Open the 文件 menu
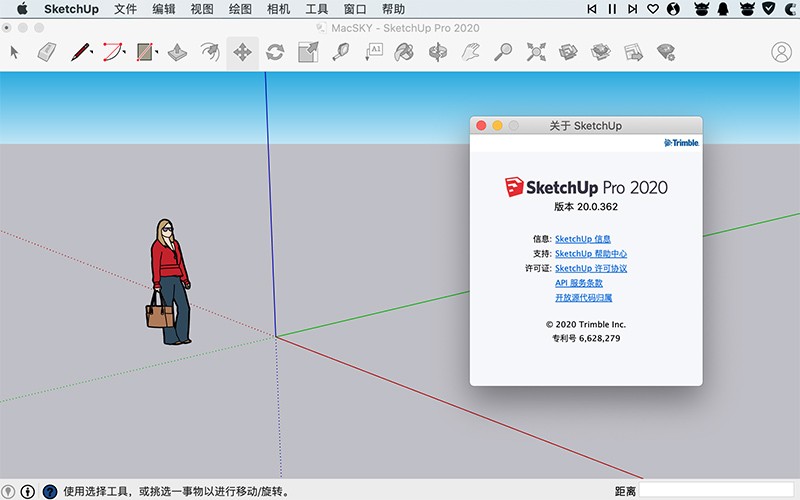 [126, 9]
